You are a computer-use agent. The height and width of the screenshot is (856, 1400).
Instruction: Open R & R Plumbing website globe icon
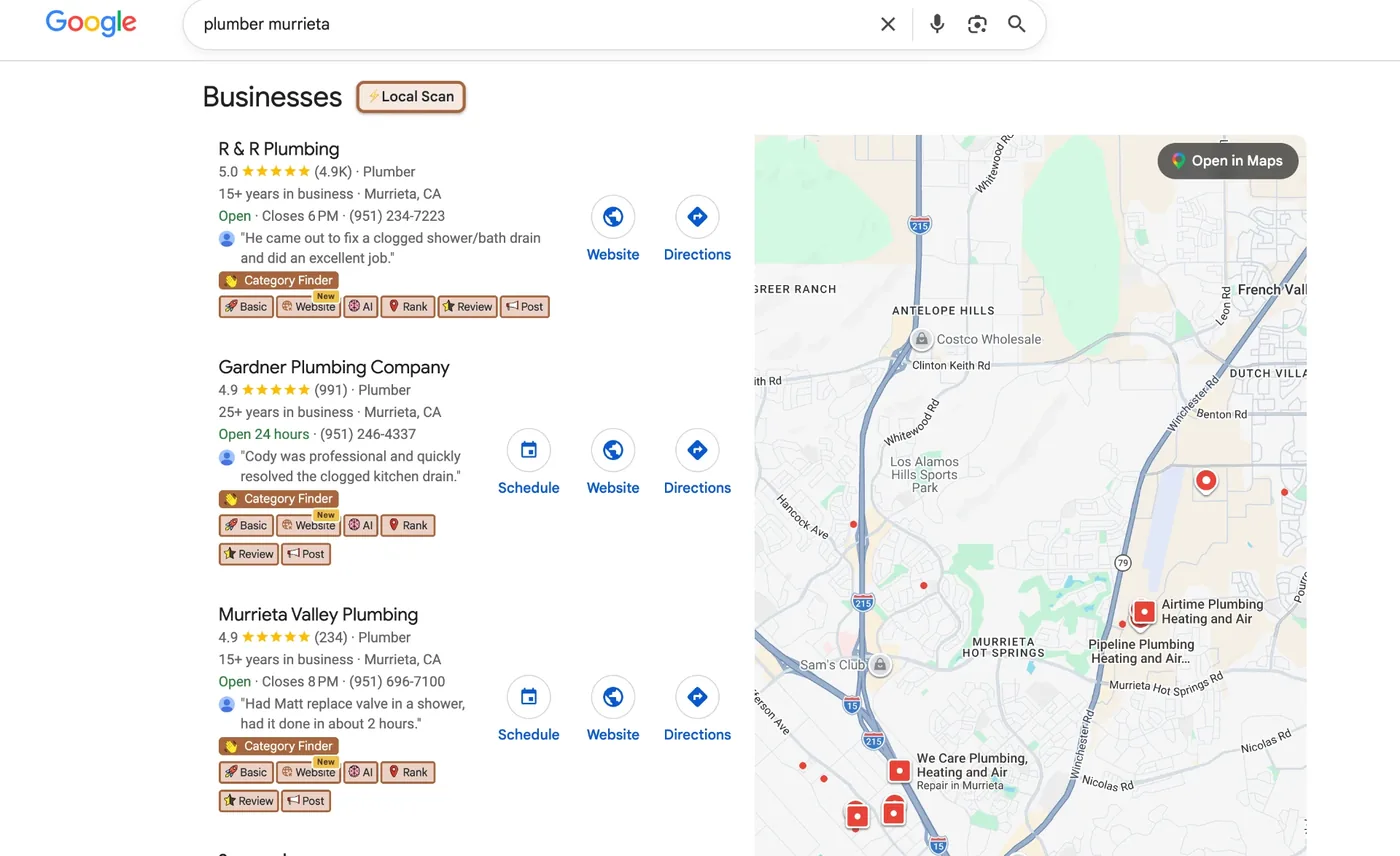pos(613,217)
